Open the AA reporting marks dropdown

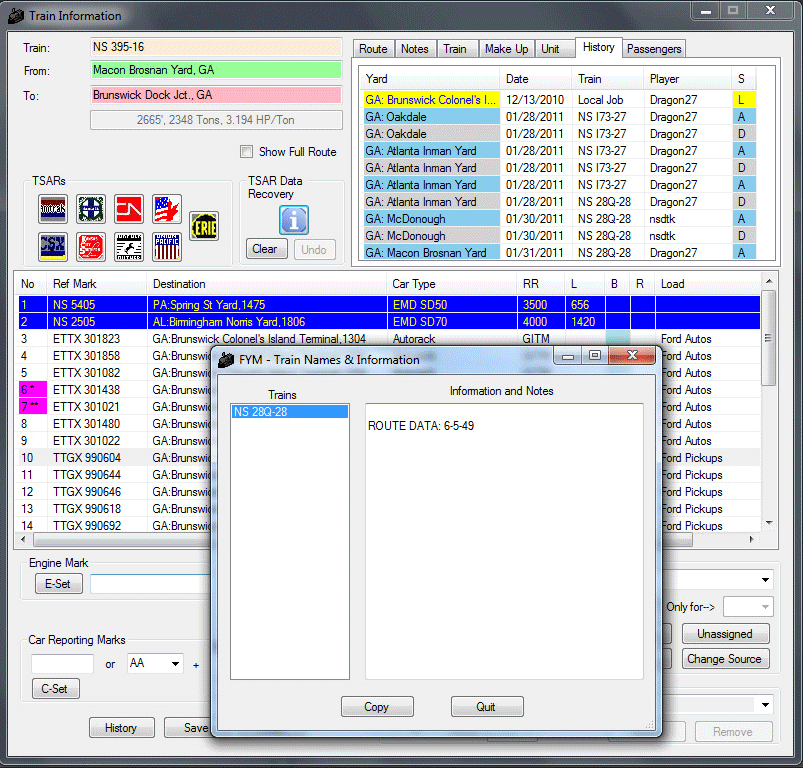click(175, 664)
